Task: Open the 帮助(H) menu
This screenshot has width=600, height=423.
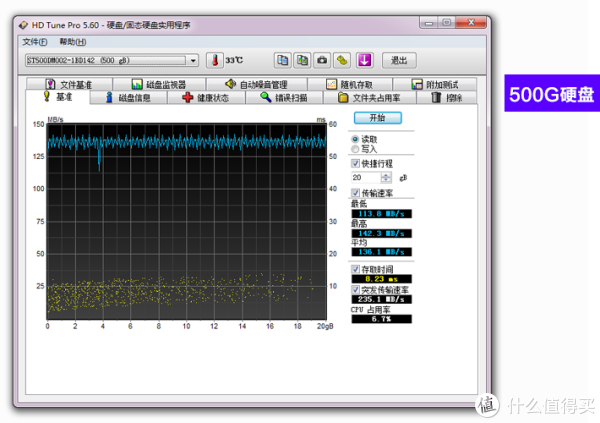Action: [73, 42]
